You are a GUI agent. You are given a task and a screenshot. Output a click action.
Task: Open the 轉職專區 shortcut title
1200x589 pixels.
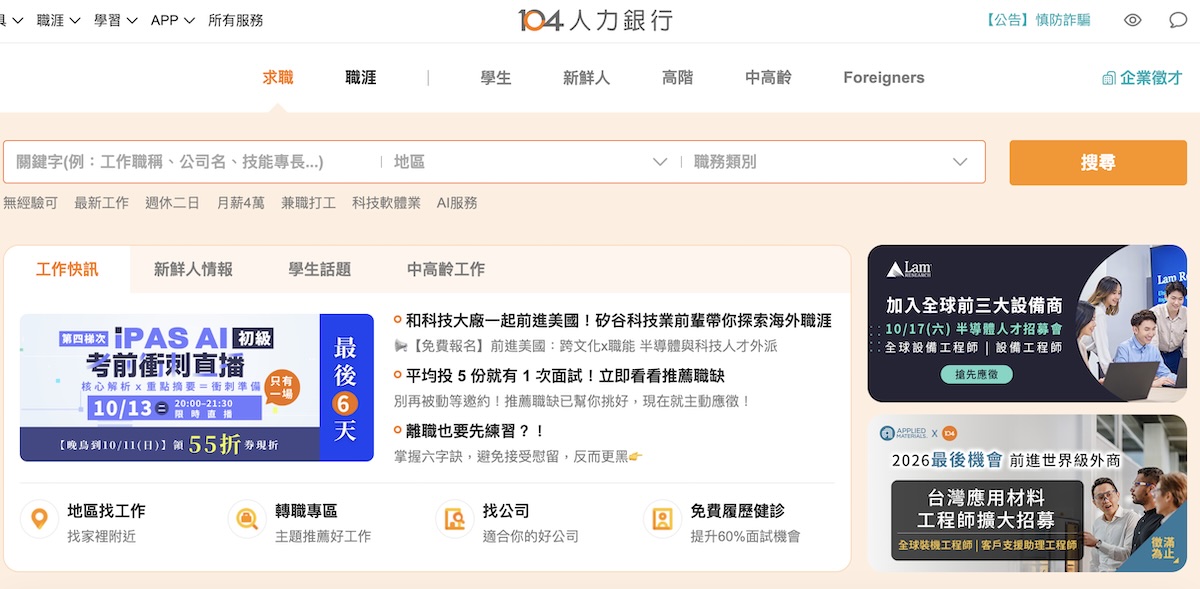click(x=306, y=511)
